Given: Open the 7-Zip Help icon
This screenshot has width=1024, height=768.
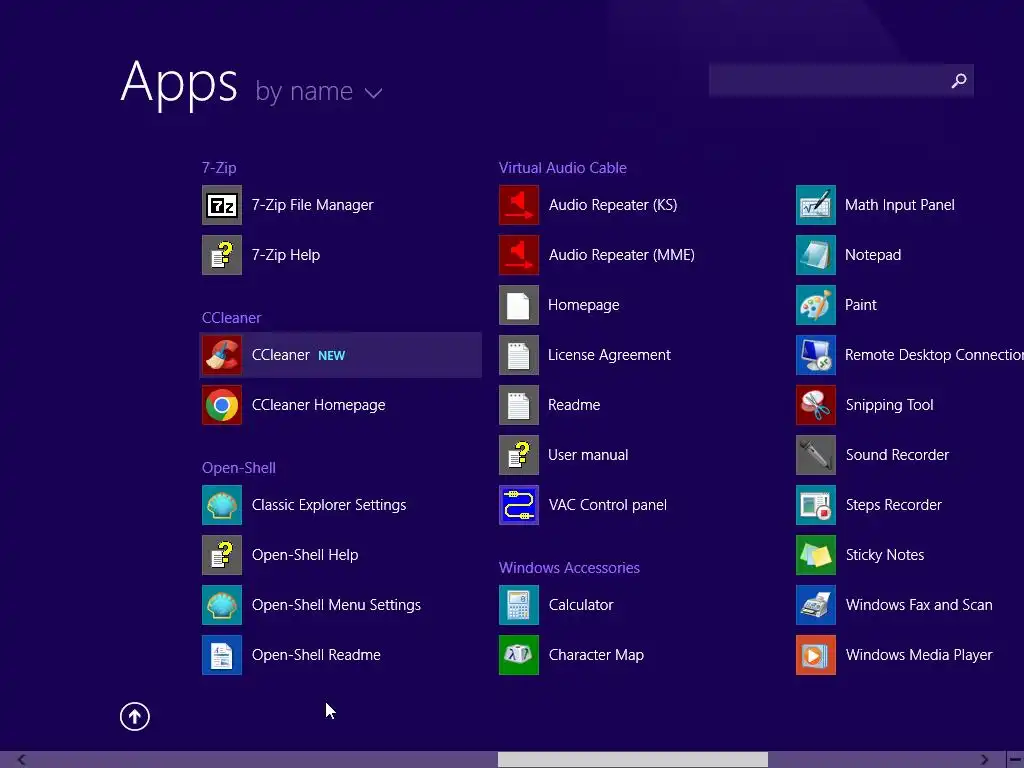Looking at the screenshot, I should click(222, 255).
